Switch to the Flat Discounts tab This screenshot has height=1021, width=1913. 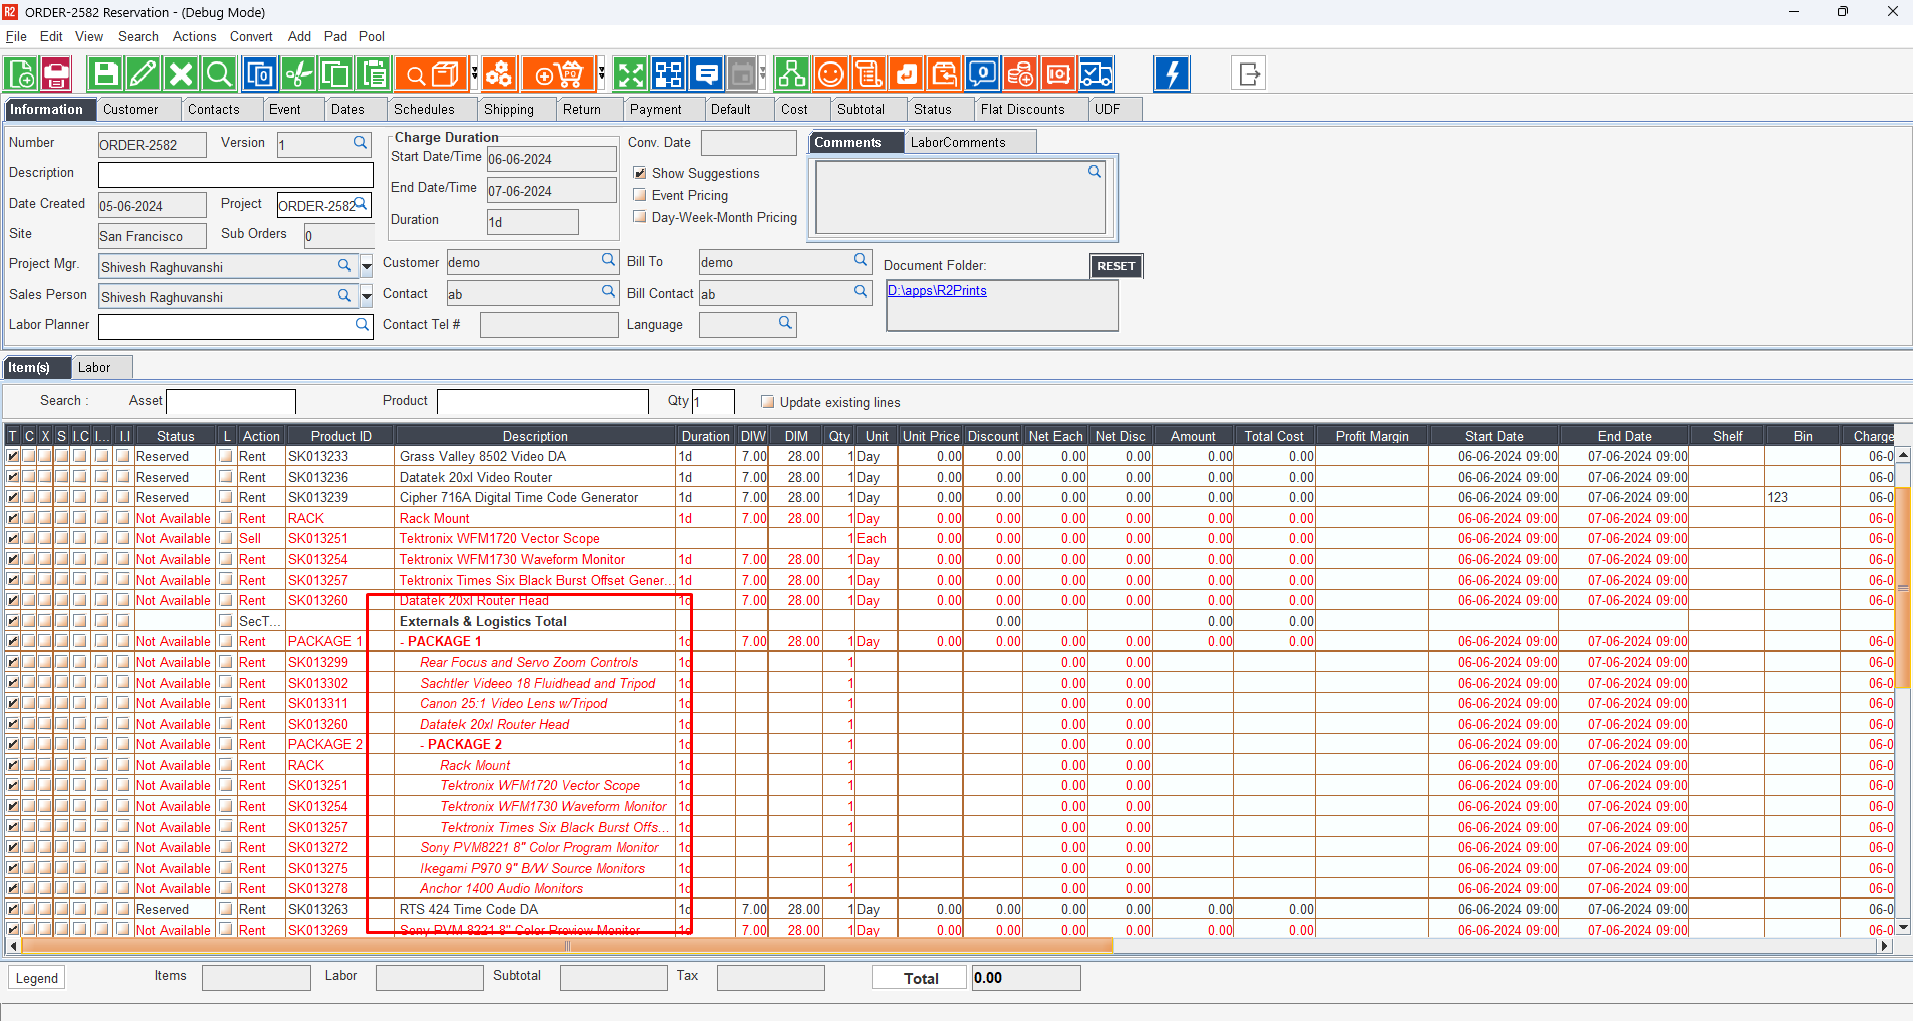coord(1022,110)
